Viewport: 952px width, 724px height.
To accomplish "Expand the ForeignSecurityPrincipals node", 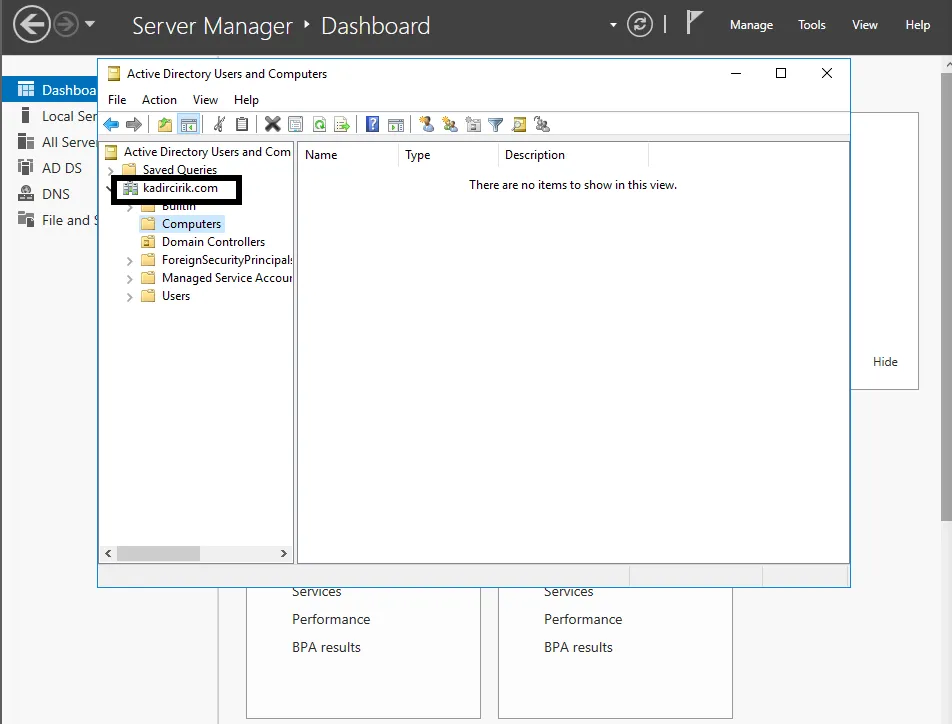I will (x=129, y=261).
